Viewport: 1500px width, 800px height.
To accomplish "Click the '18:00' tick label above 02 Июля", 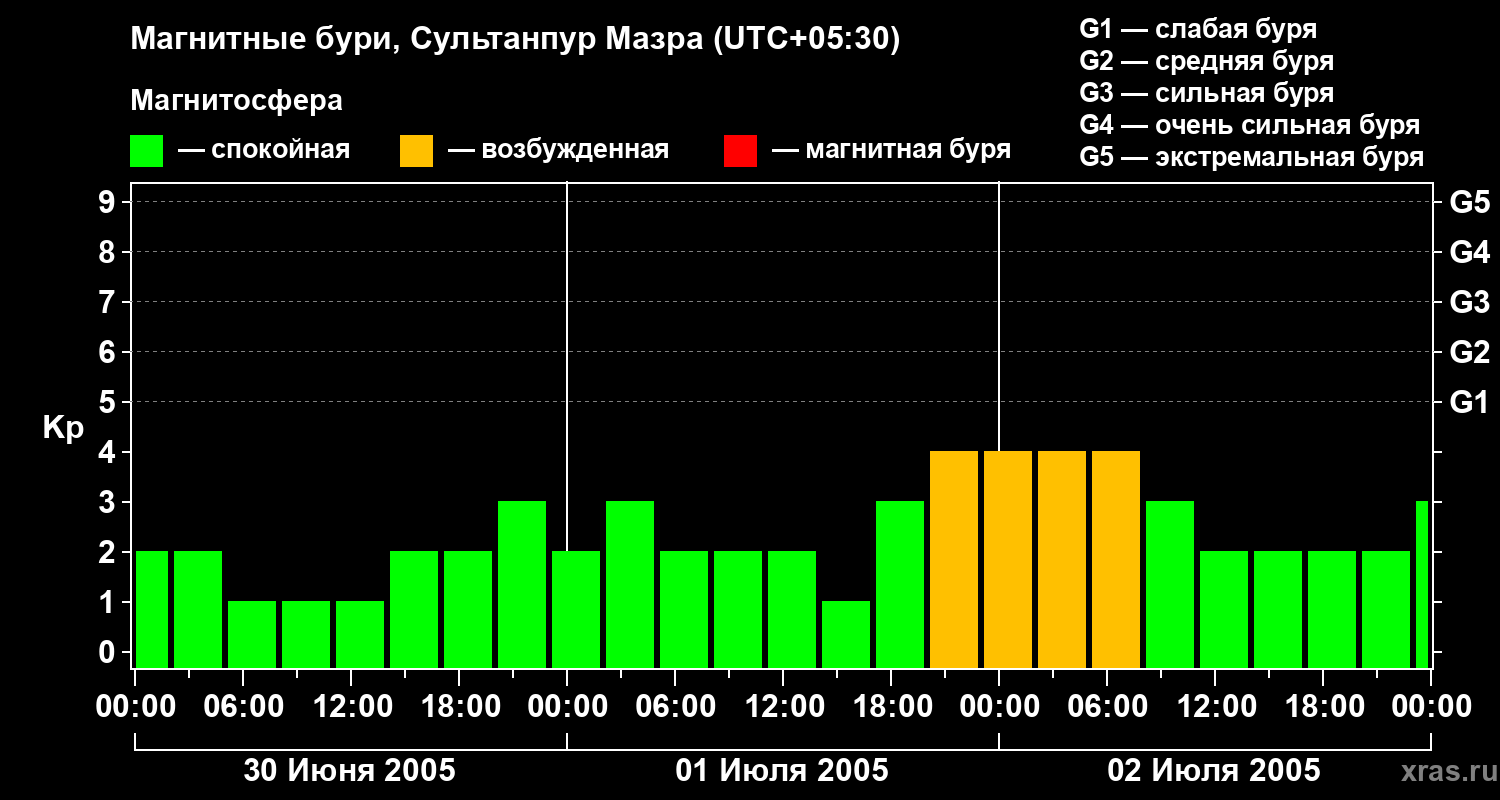I will (1323, 707).
